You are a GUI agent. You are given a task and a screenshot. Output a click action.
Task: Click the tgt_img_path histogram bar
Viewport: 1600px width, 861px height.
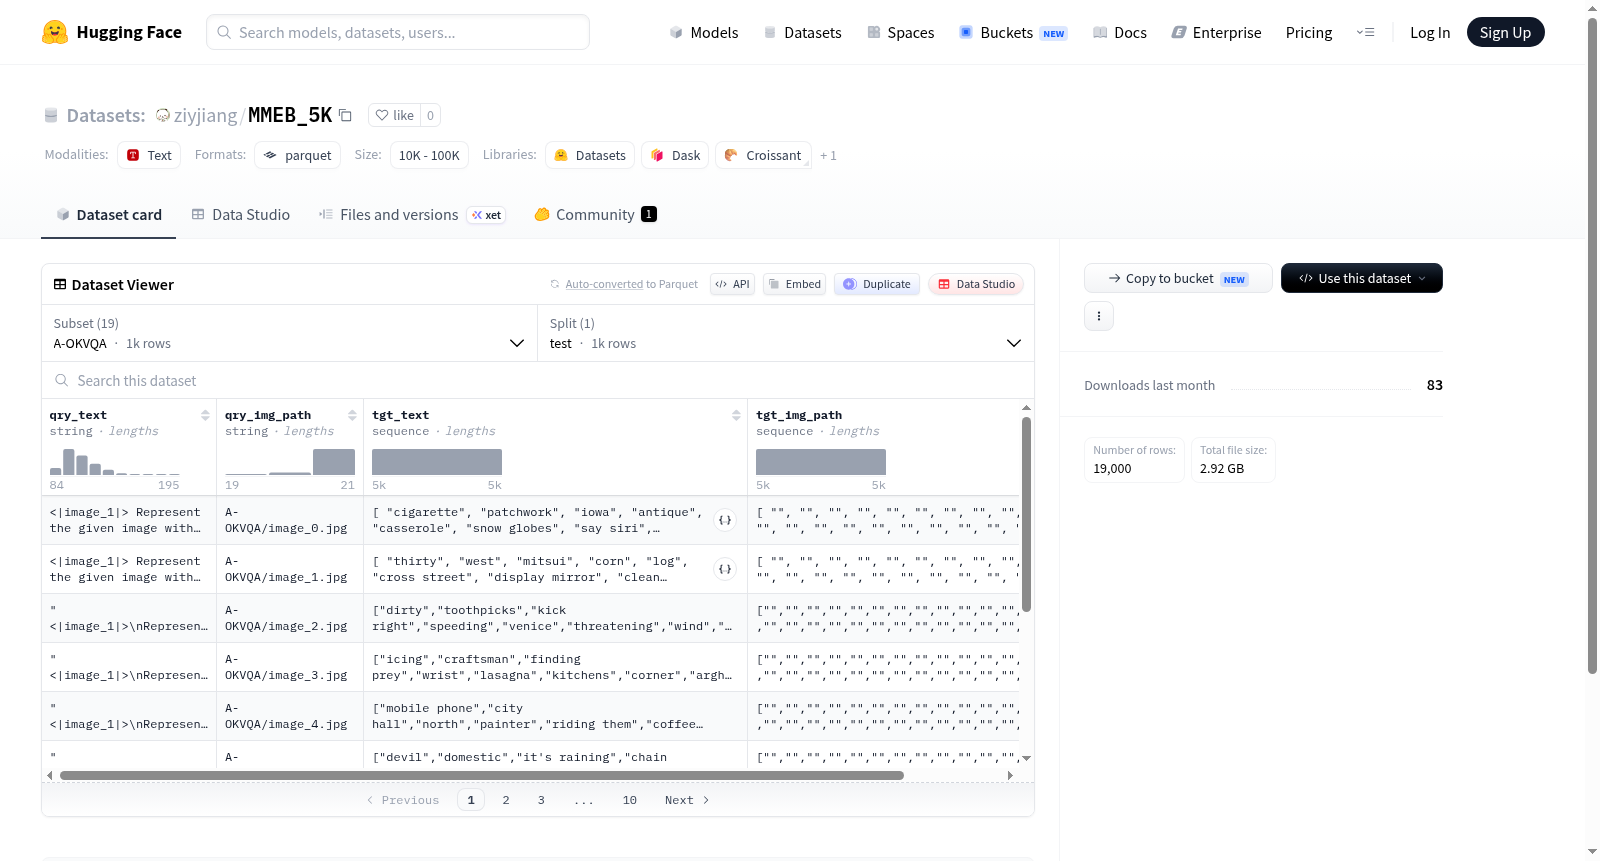tap(821, 462)
